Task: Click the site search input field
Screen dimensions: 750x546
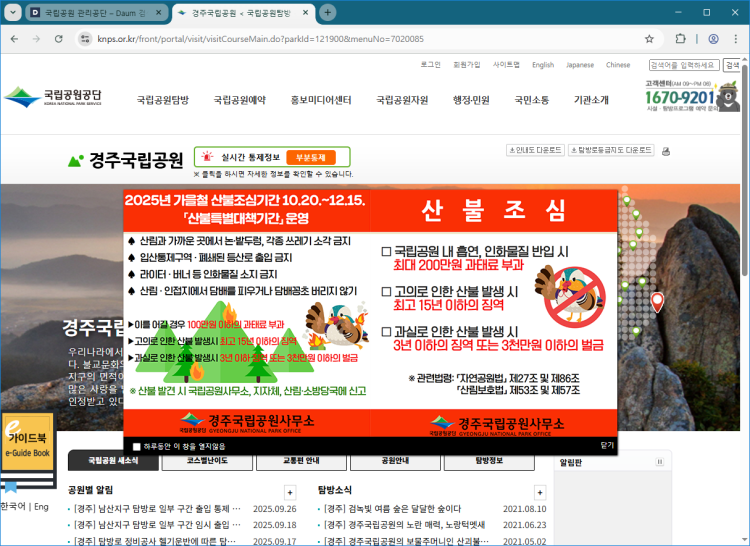Action: click(683, 65)
